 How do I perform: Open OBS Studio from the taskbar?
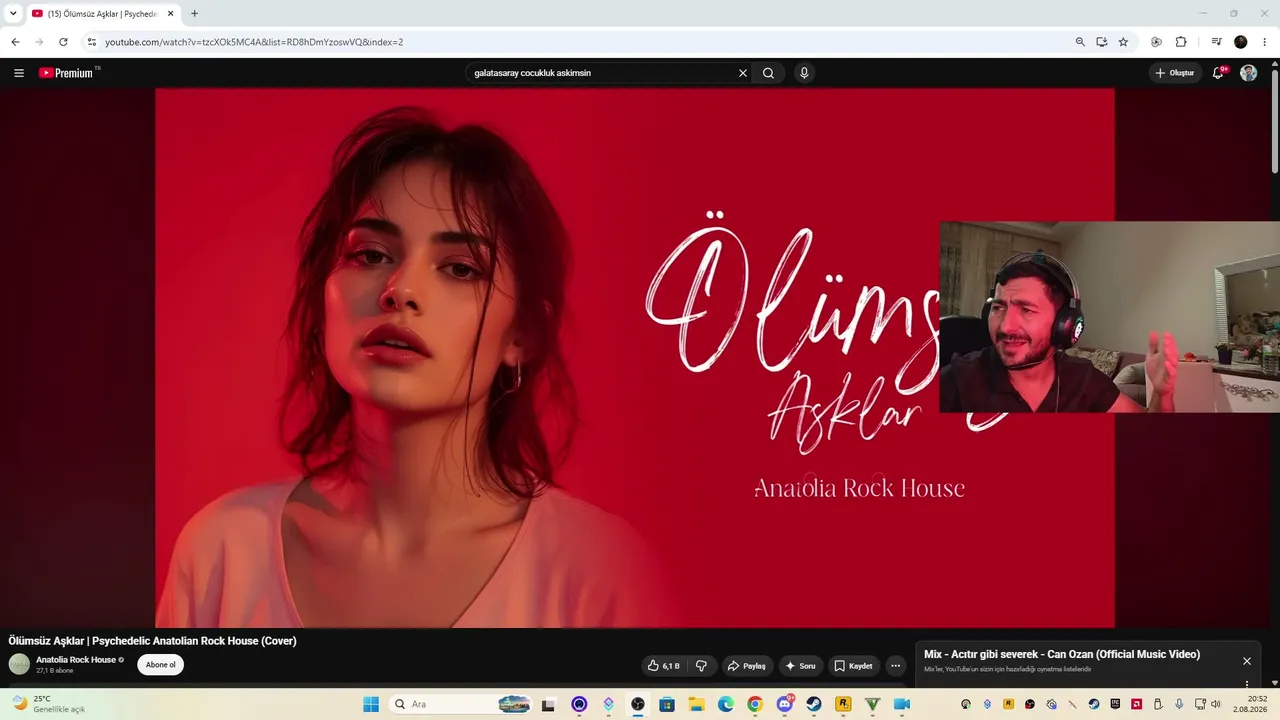[x=638, y=704]
